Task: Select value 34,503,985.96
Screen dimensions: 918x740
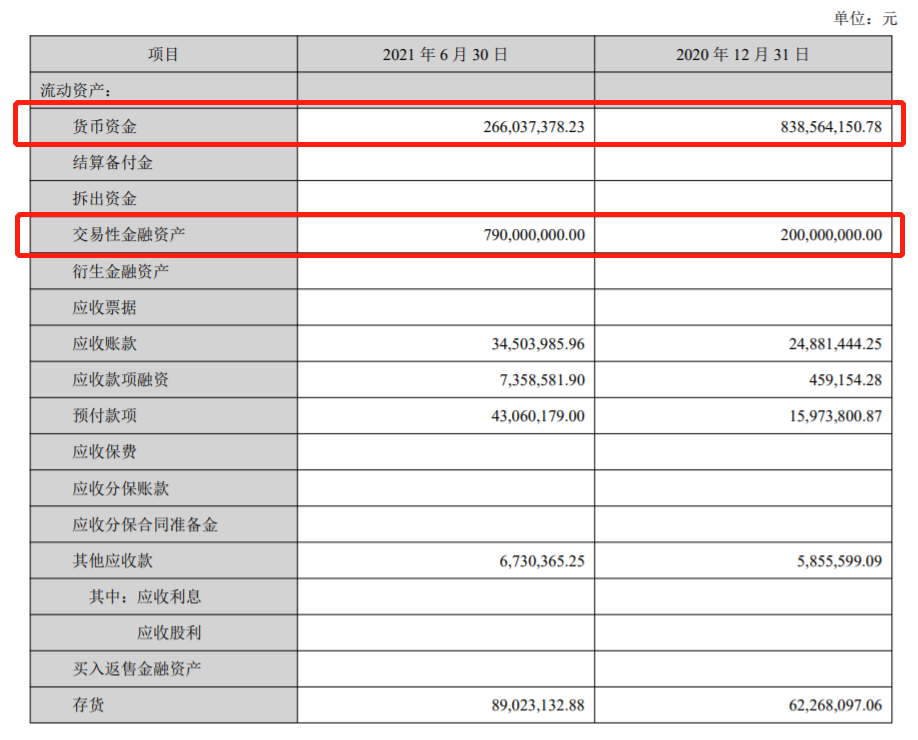Action: tap(538, 344)
